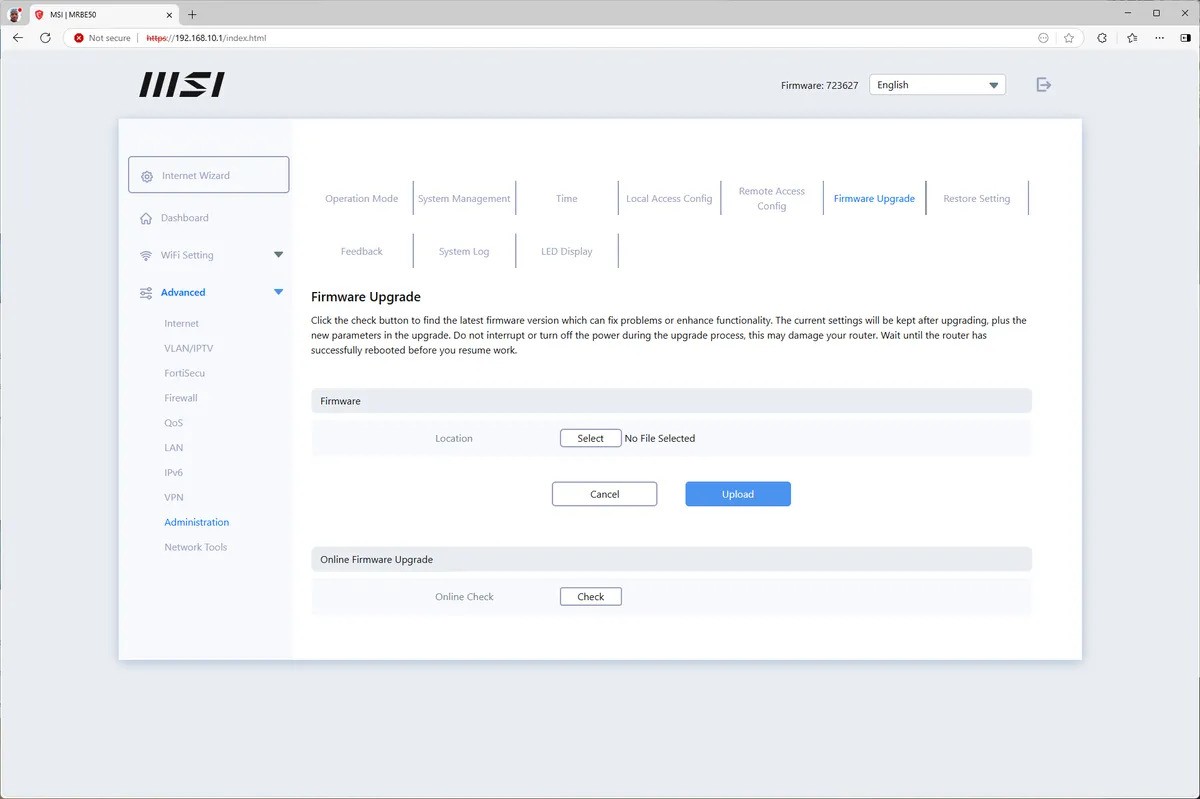Click the WiFi Setting signal icon

click(x=146, y=255)
